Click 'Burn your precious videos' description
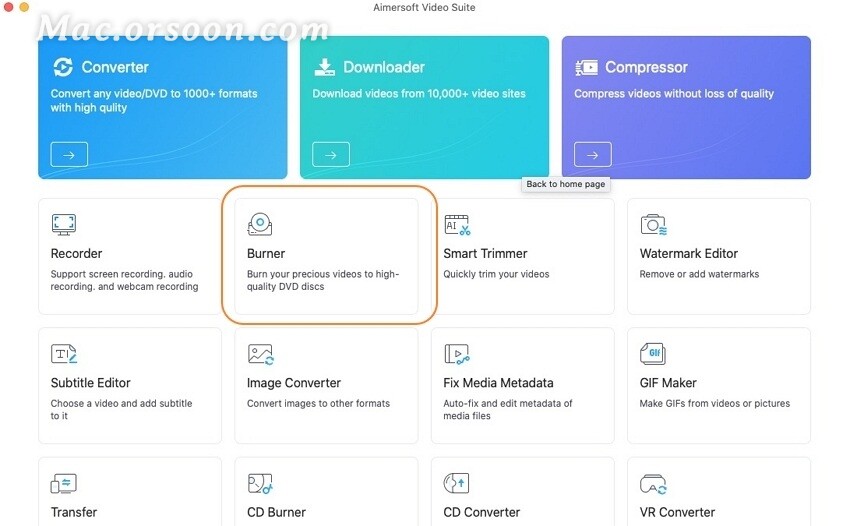Viewport: 850px width, 526px height. click(323, 280)
